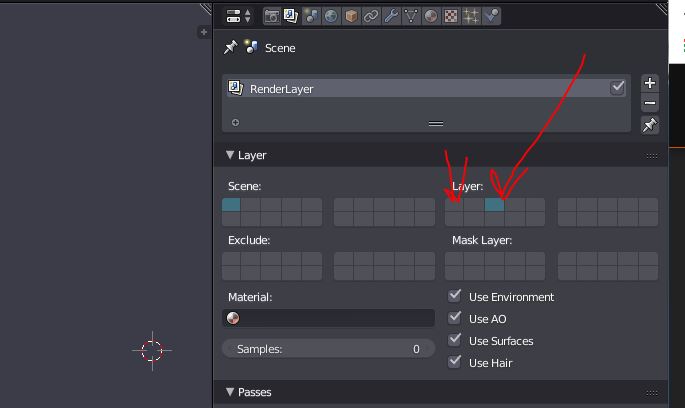The image size is (685, 408).
Task: Open the Particles tab (sparkles icon)
Action: tap(471, 17)
